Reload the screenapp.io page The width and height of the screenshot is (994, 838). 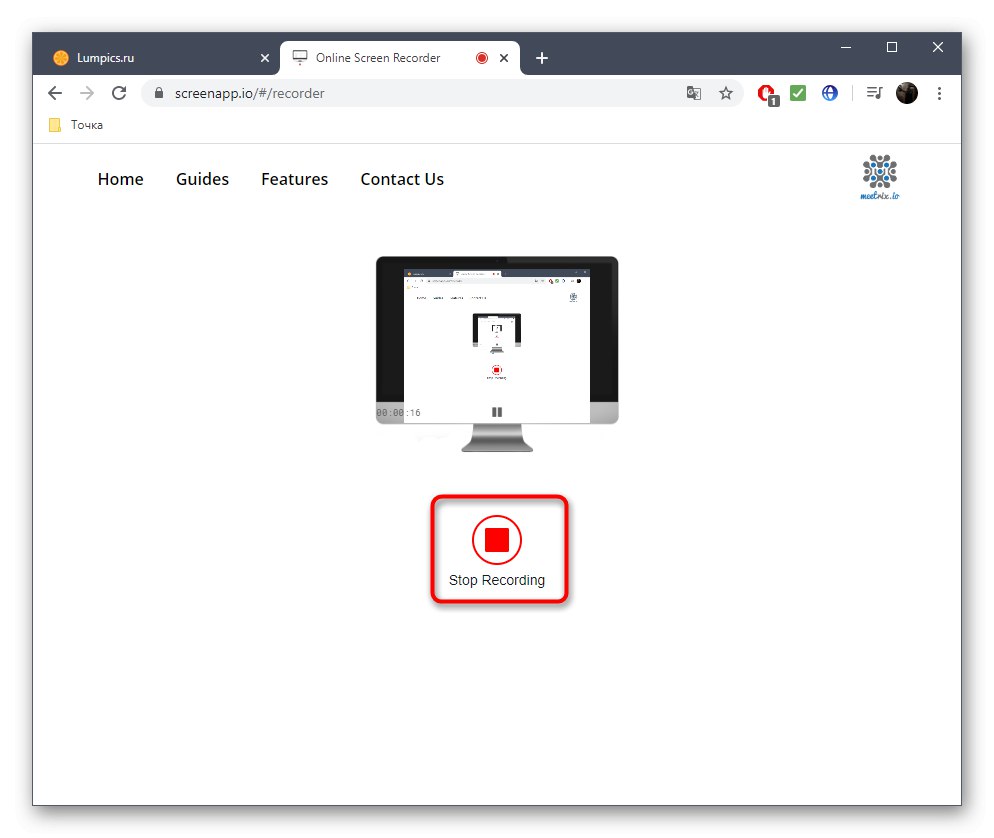(119, 92)
